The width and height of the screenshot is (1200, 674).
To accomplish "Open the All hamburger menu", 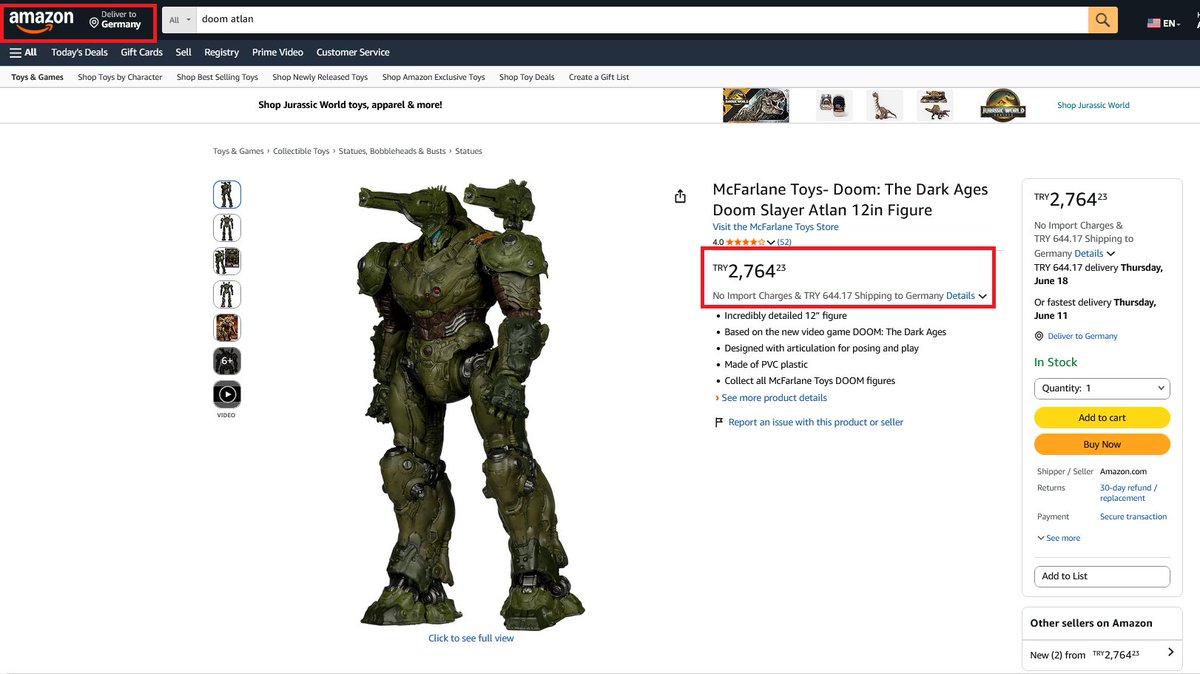I will [23, 52].
